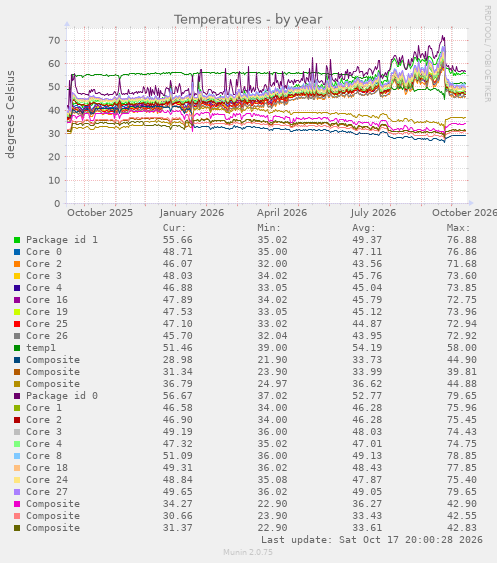Click the light blue Core 8 swatch
Screen dimensions: 497x563
pos(17,456)
